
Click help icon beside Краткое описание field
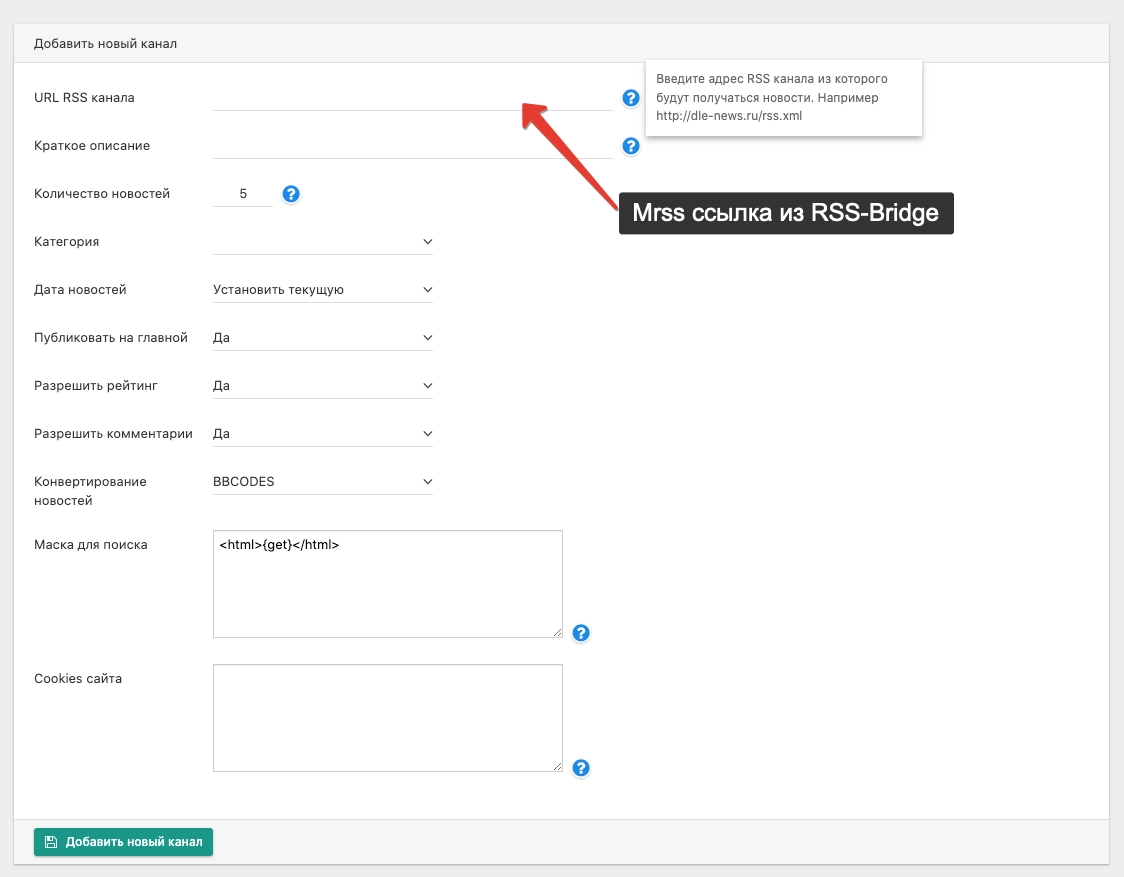pyautogui.click(x=631, y=146)
